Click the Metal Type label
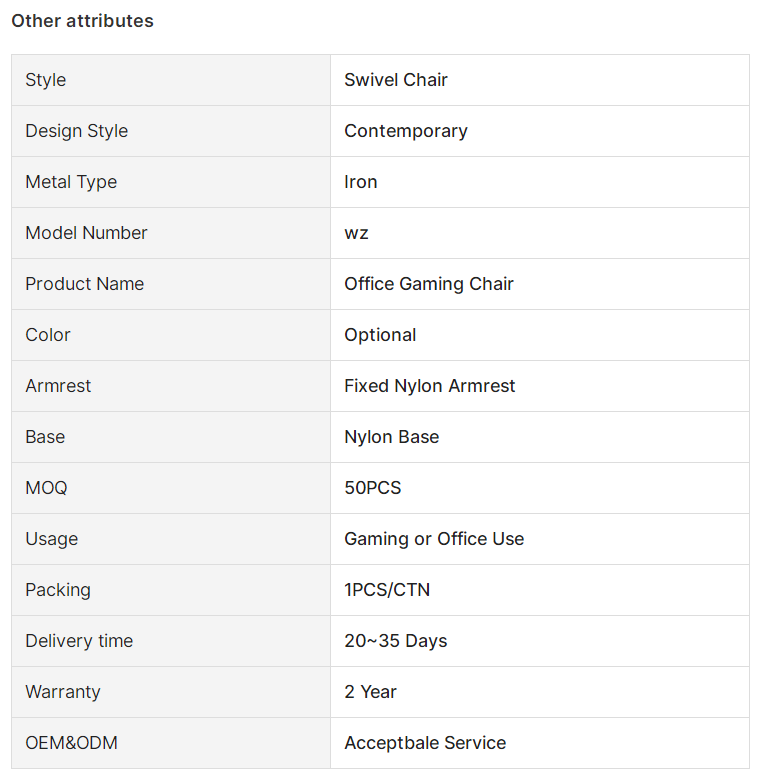 71,182
